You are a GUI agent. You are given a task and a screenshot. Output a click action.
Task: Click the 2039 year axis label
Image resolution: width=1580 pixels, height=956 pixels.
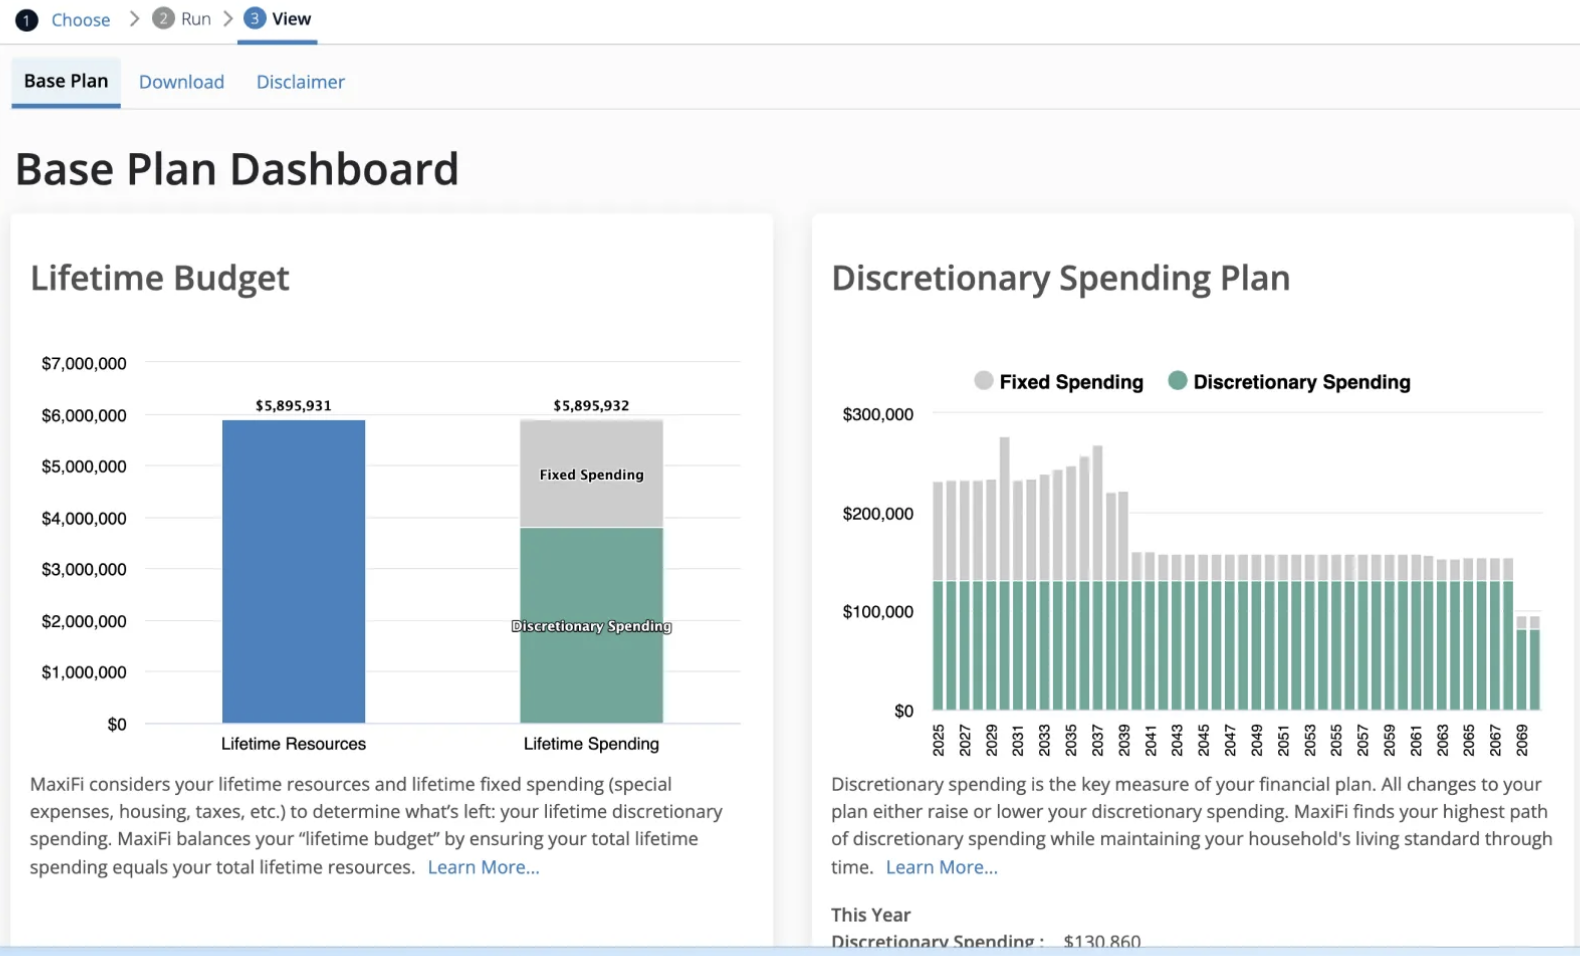point(1124,740)
